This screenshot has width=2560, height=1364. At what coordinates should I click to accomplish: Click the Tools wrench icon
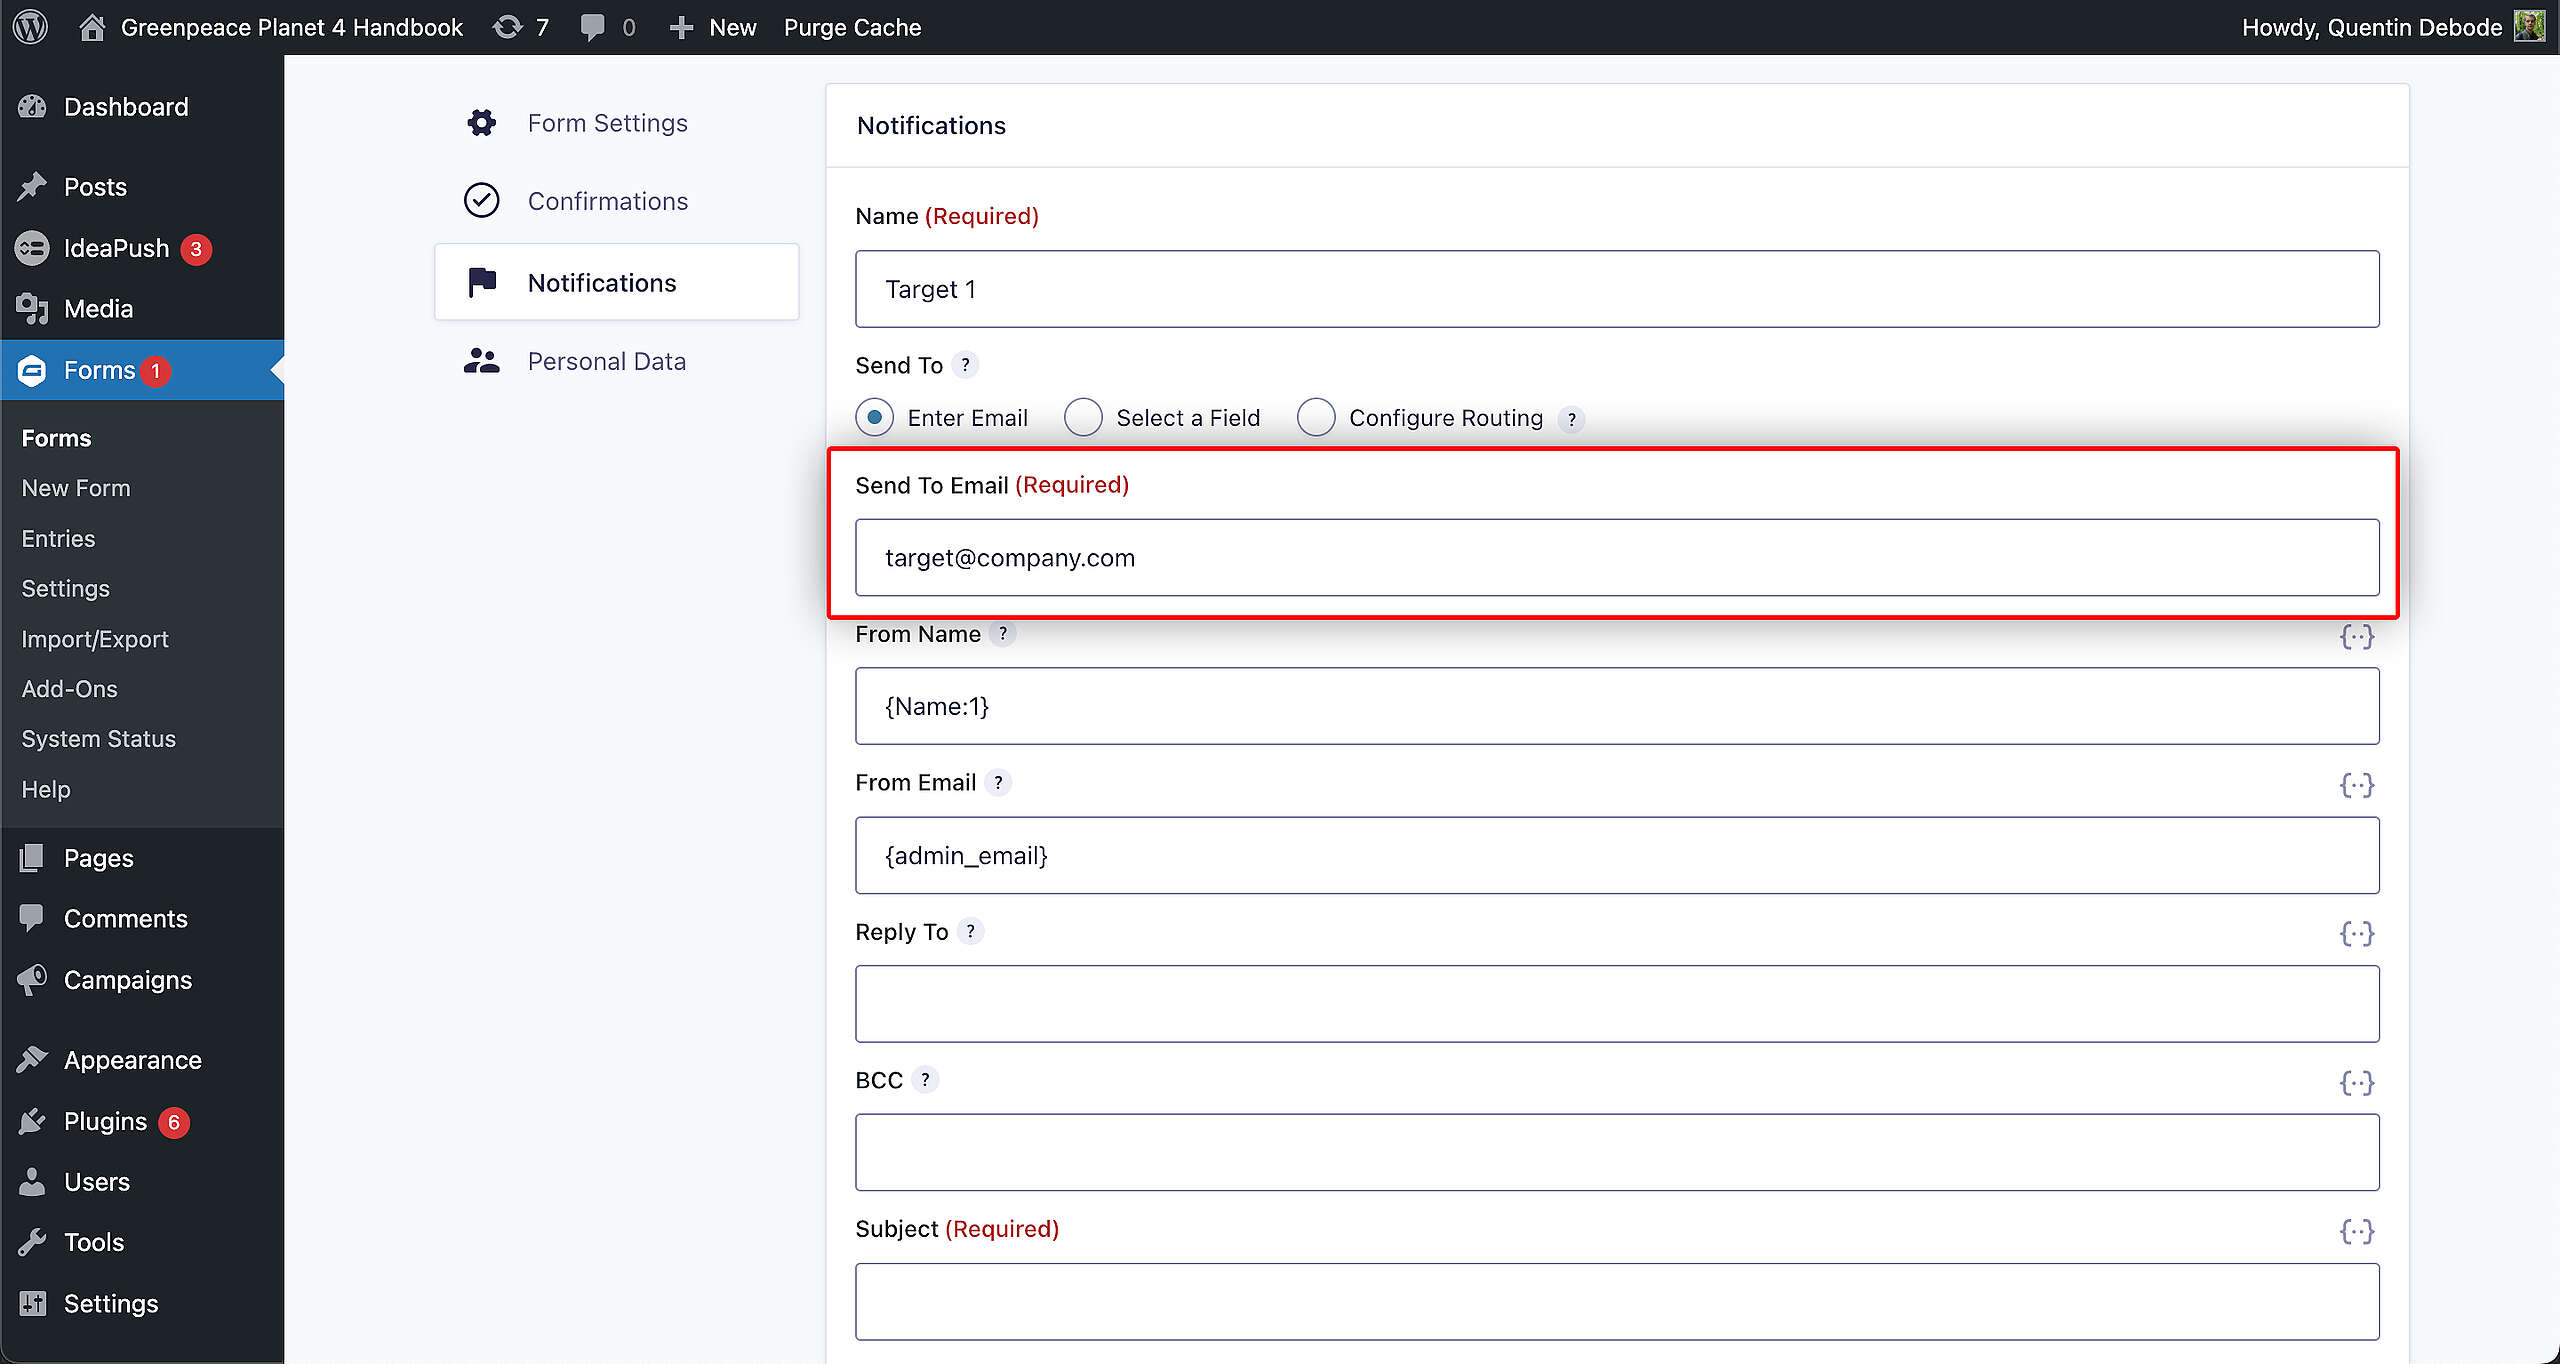pos(32,1242)
